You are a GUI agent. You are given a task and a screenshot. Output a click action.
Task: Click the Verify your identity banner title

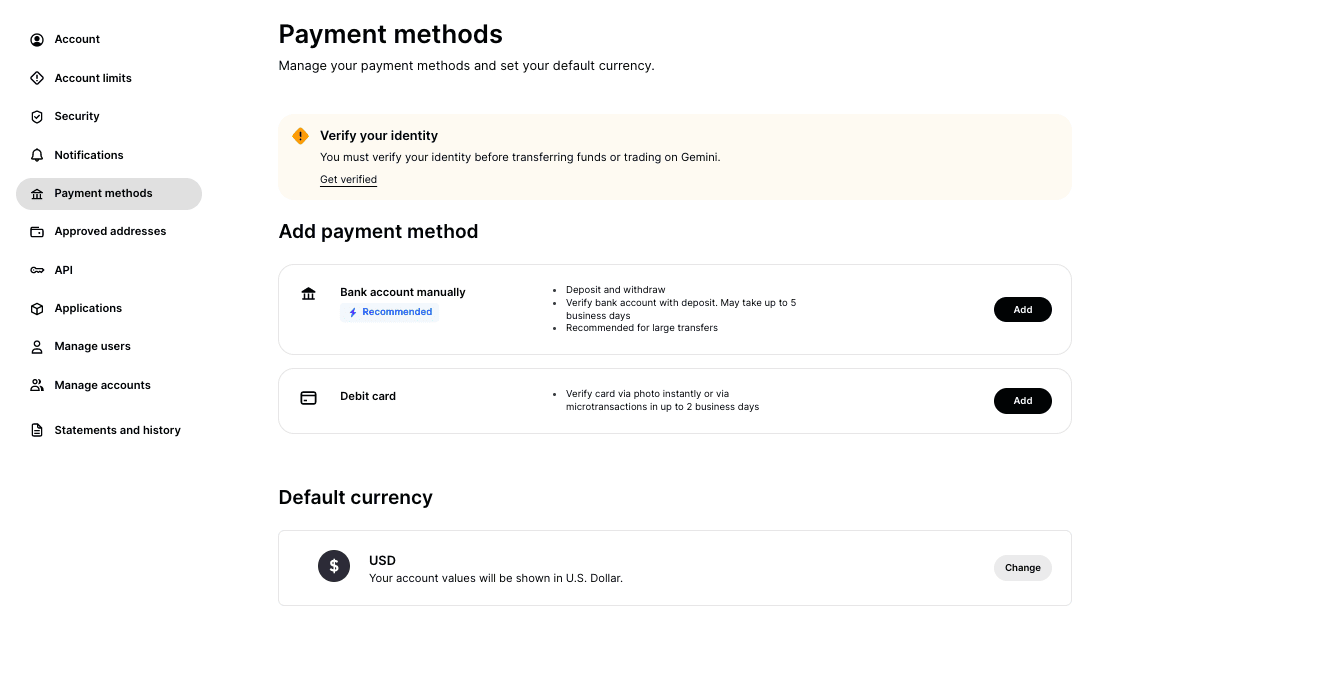(x=379, y=136)
